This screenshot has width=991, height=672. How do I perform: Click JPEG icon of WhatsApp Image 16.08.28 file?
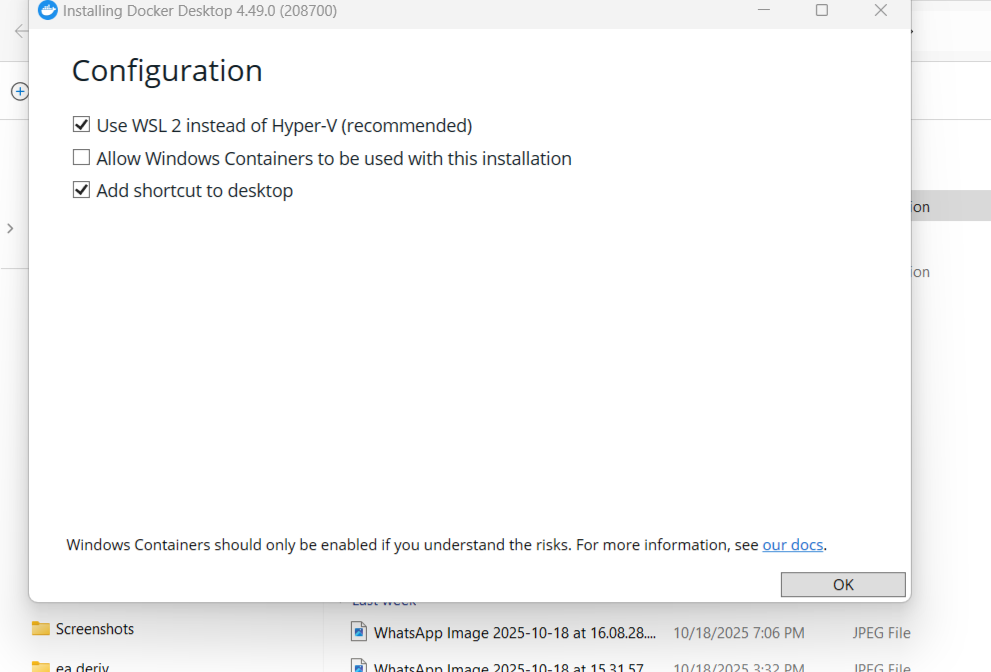[x=359, y=632]
